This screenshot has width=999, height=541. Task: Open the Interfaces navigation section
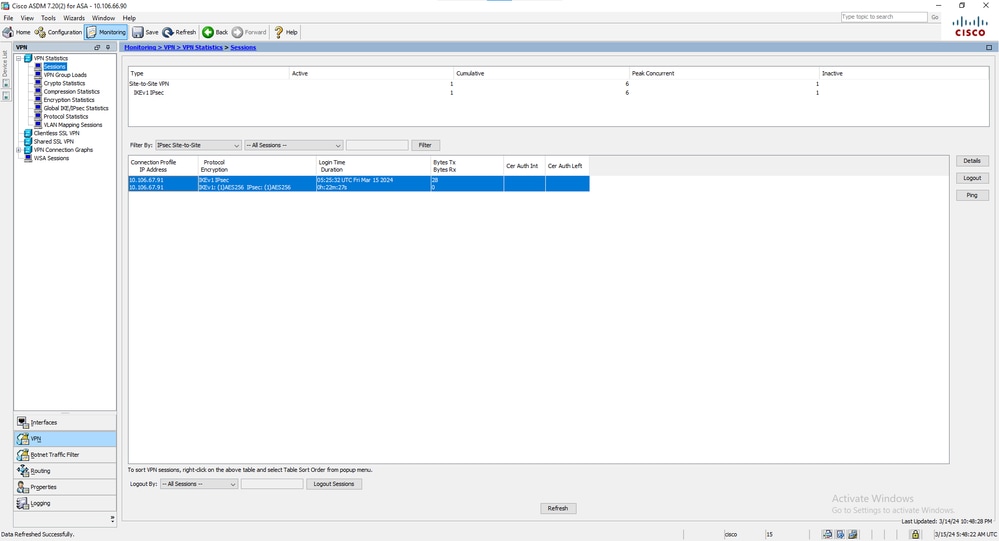coord(65,422)
